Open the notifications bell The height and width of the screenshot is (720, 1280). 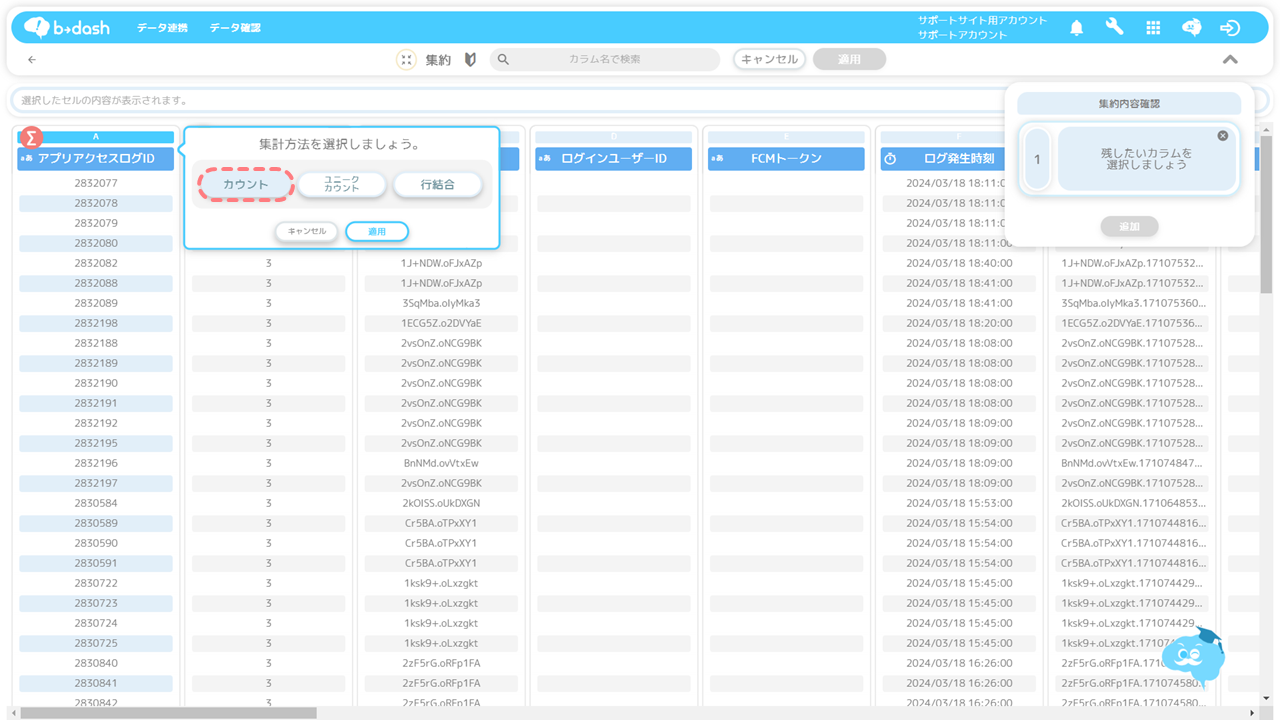pos(1076,28)
